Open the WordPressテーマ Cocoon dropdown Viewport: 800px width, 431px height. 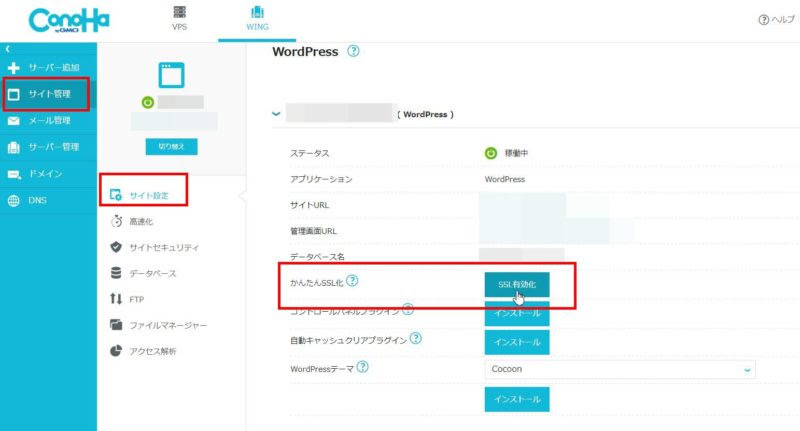click(x=618, y=369)
